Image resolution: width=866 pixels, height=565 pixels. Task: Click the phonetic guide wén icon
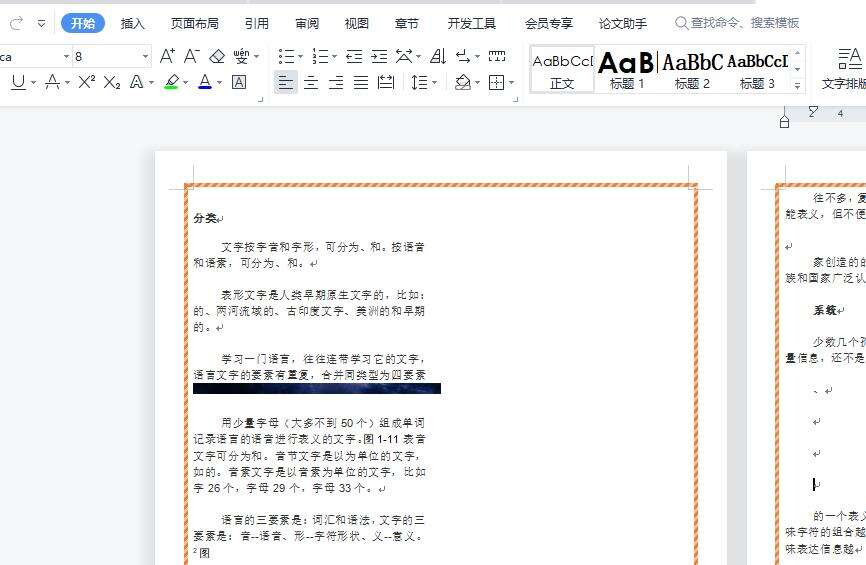241,56
